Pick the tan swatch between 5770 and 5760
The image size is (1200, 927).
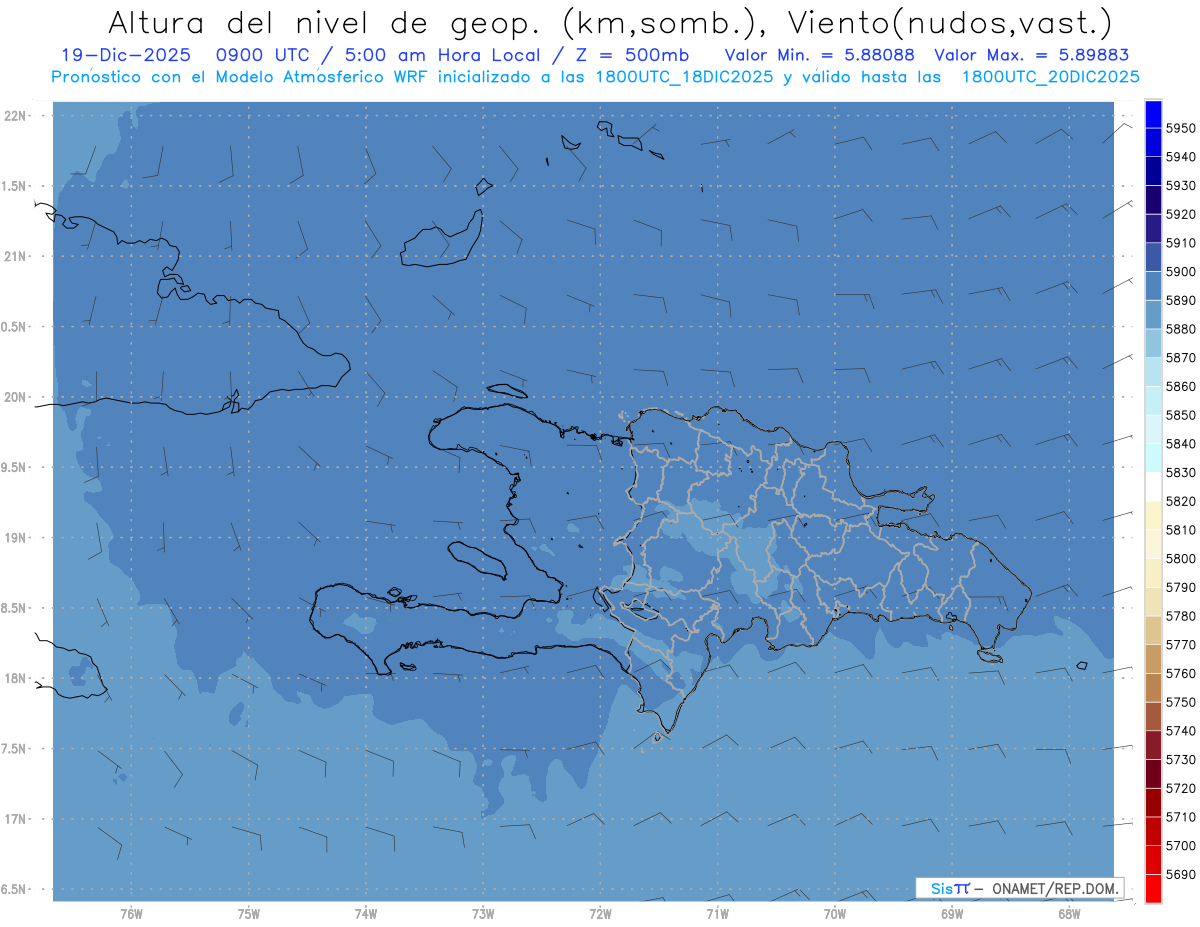tap(1153, 659)
